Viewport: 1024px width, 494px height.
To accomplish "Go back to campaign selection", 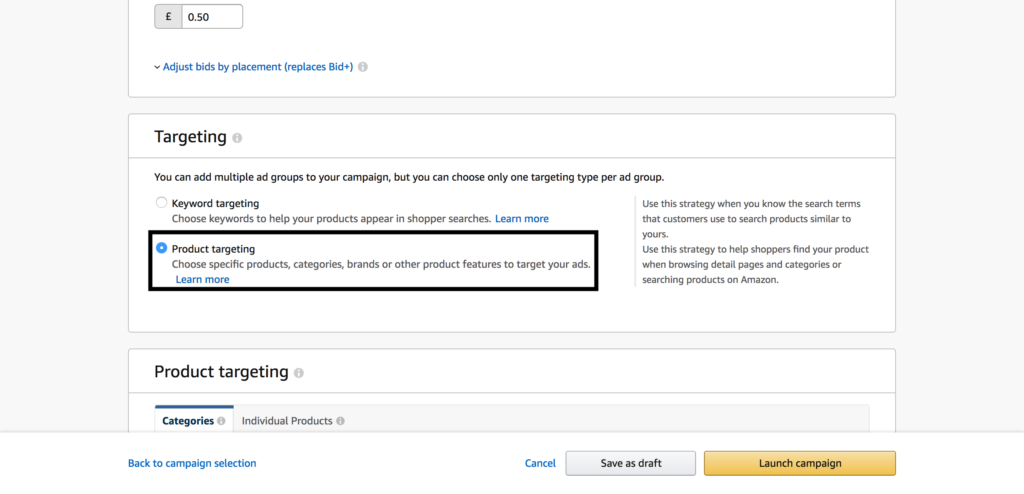I will [x=192, y=463].
